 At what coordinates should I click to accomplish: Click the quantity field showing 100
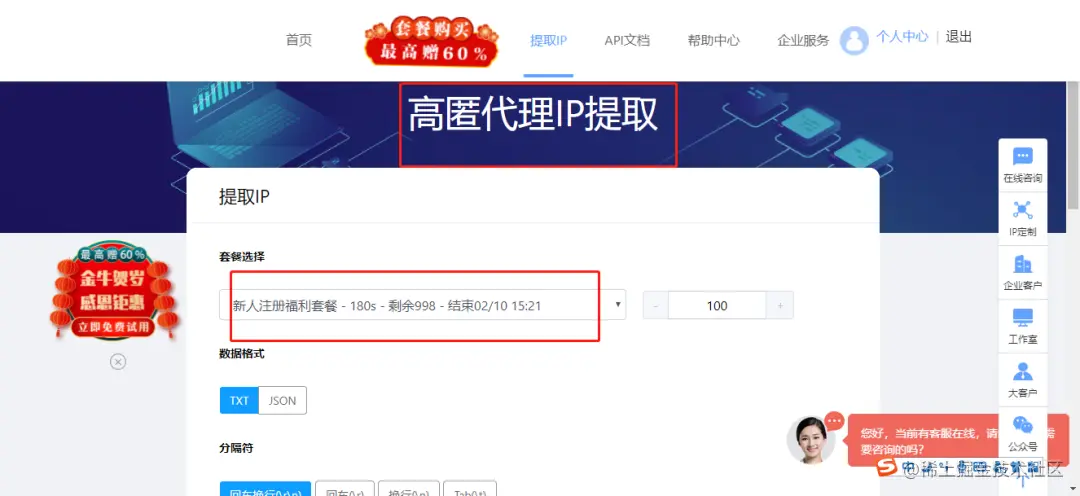tap(717, 305)
